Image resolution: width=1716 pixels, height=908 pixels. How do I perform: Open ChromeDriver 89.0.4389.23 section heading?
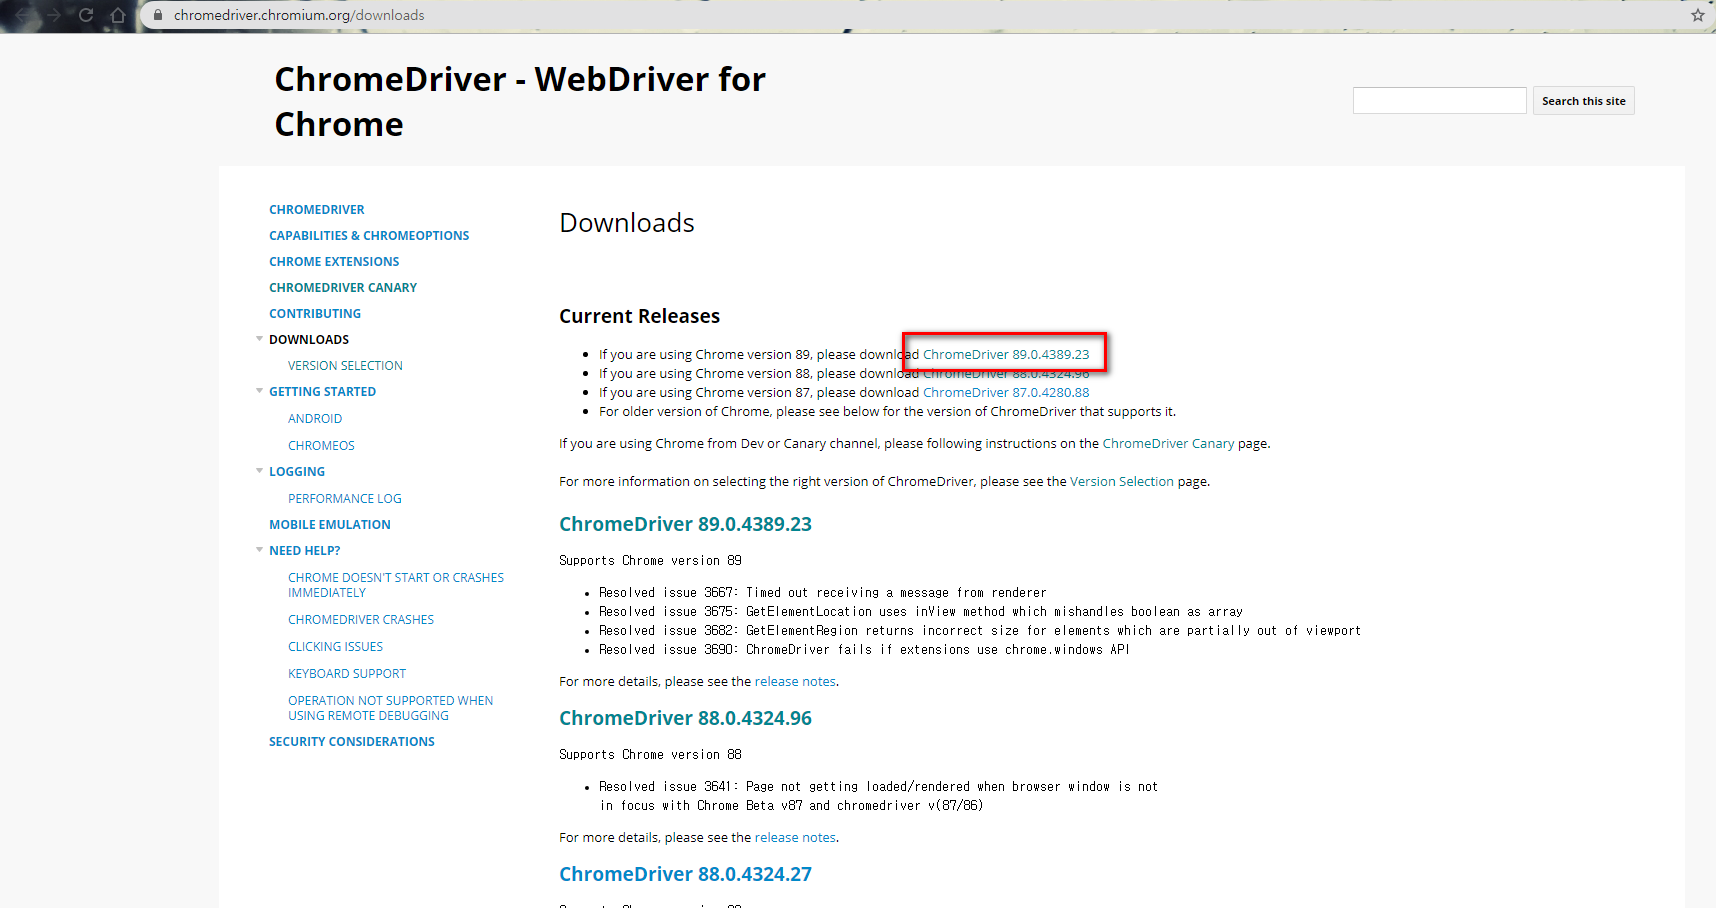685,524
